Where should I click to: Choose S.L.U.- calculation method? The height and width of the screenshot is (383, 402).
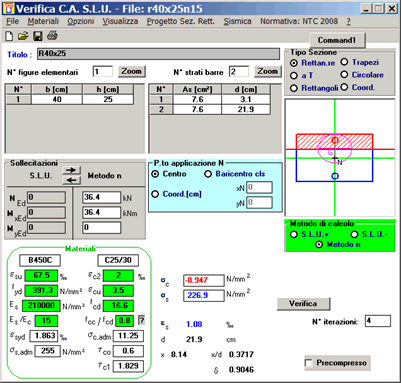pyautogui.click(x=354, y=234)
